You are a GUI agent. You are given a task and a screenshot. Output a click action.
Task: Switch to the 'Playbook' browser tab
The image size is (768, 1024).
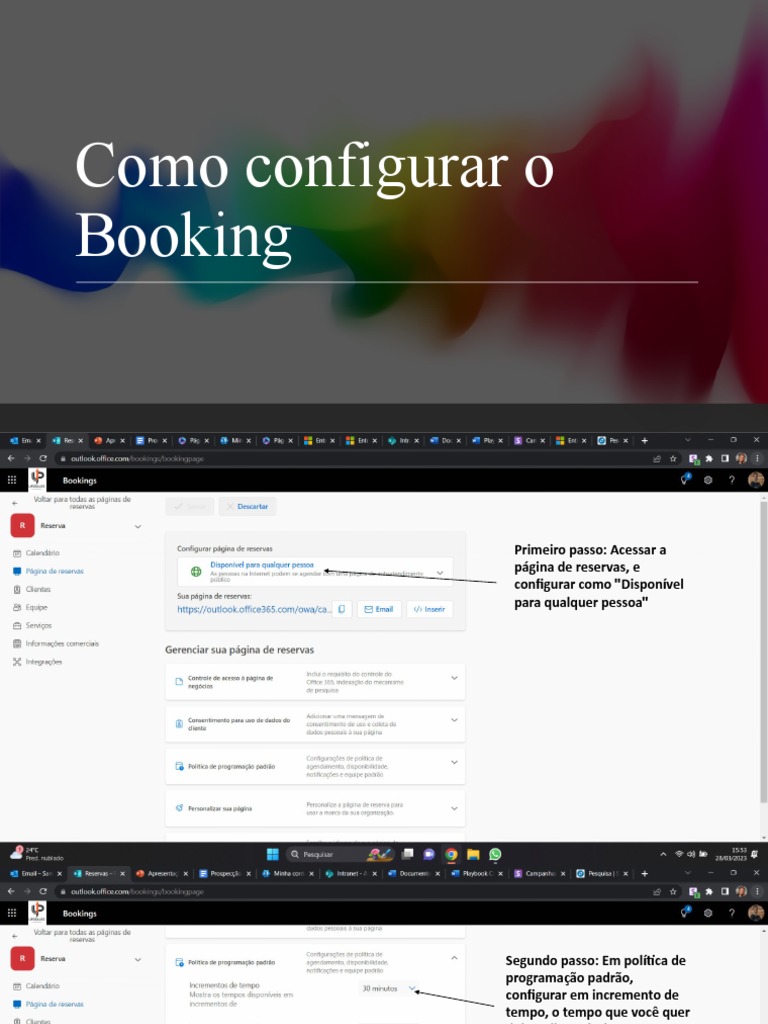pos(479,873)
